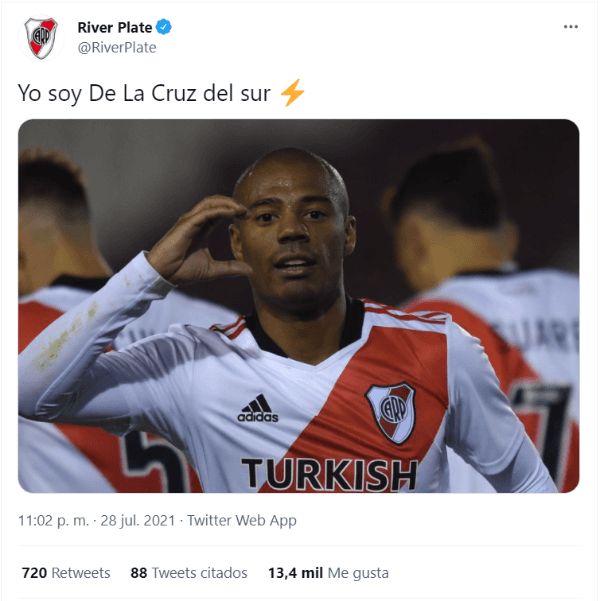The image size is (600, 601).
Task: Open the River Plate display name link
Action: (115, 28)
